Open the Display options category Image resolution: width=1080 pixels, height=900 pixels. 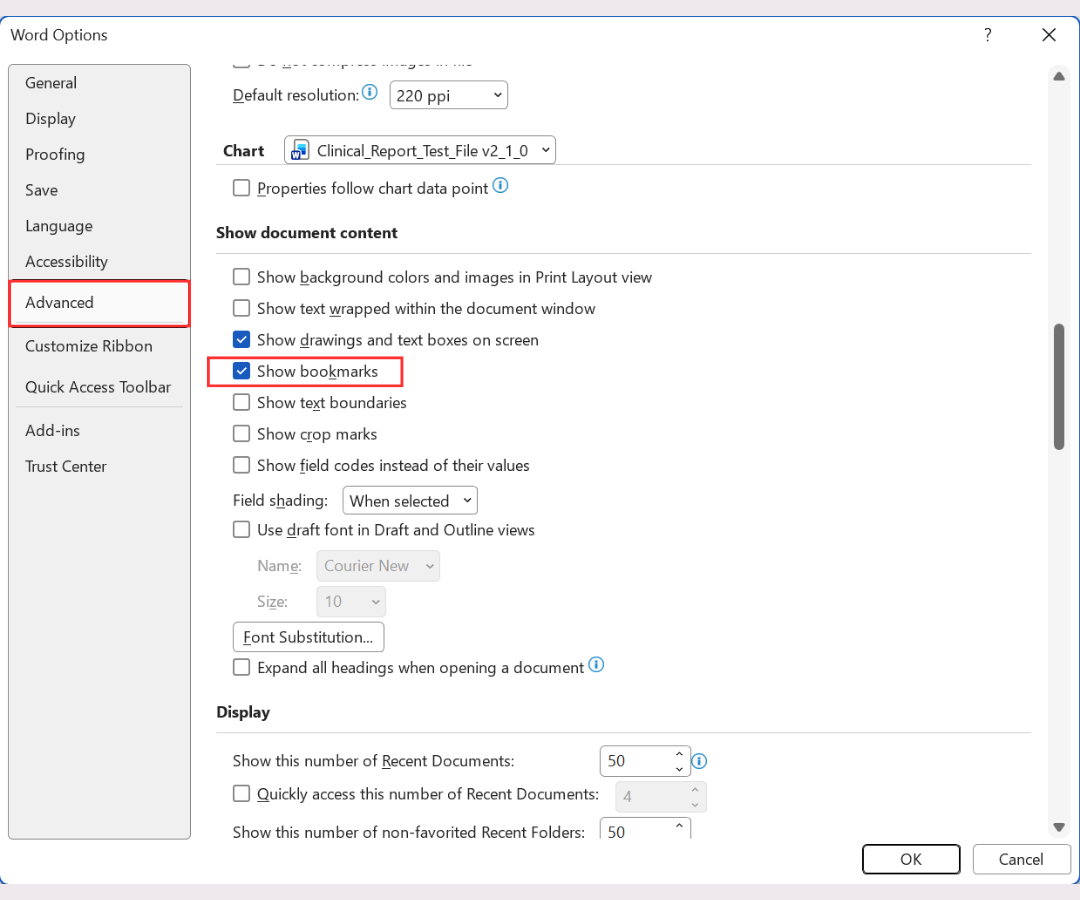(99, 118)
